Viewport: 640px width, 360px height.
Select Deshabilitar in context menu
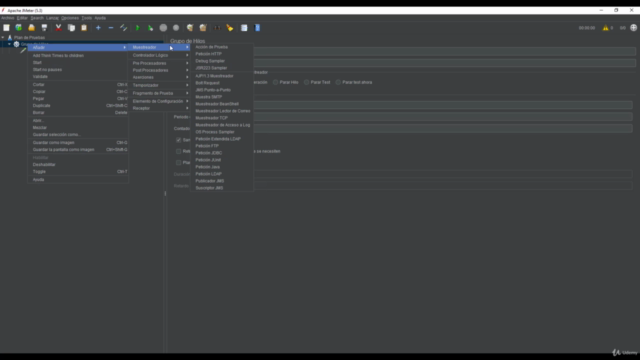coord(78,164)
